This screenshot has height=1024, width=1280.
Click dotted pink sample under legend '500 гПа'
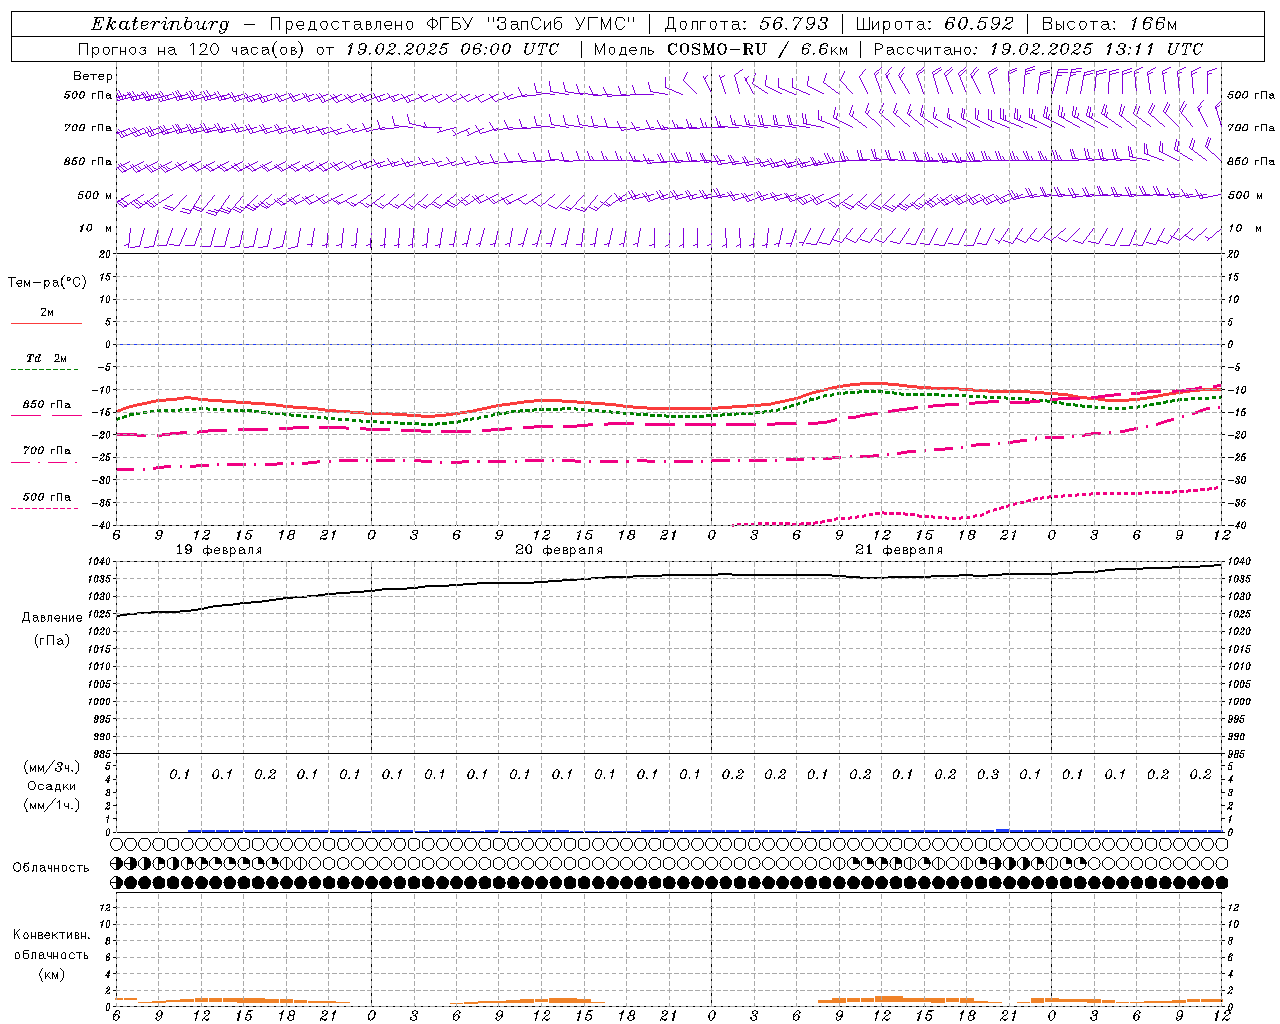pyautogui.click(x=44, y=509)
